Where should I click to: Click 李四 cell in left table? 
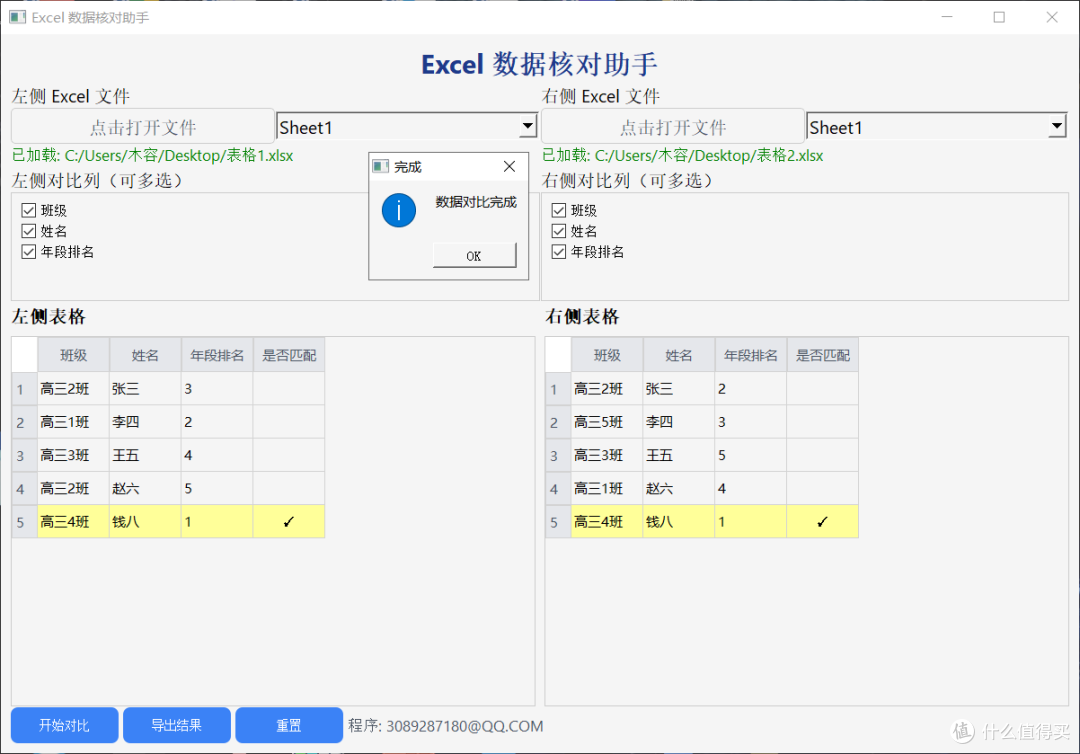[x=145, y=422]
